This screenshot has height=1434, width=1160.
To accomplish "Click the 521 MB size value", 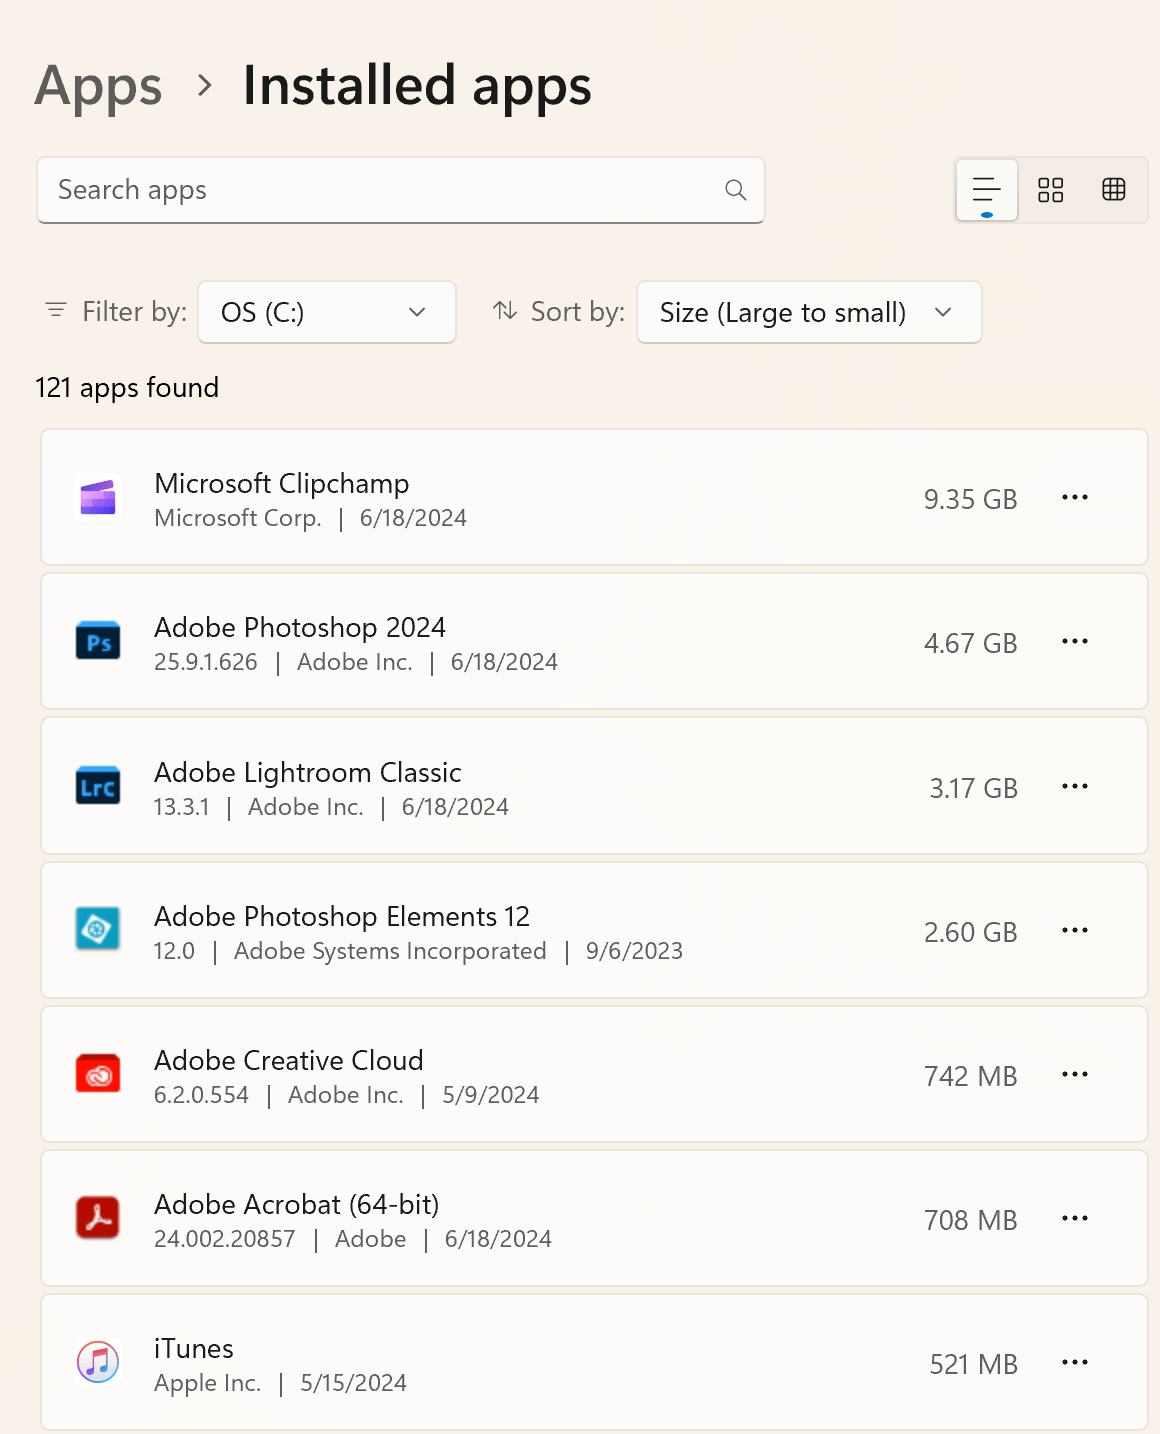I will coord(973,1364).
